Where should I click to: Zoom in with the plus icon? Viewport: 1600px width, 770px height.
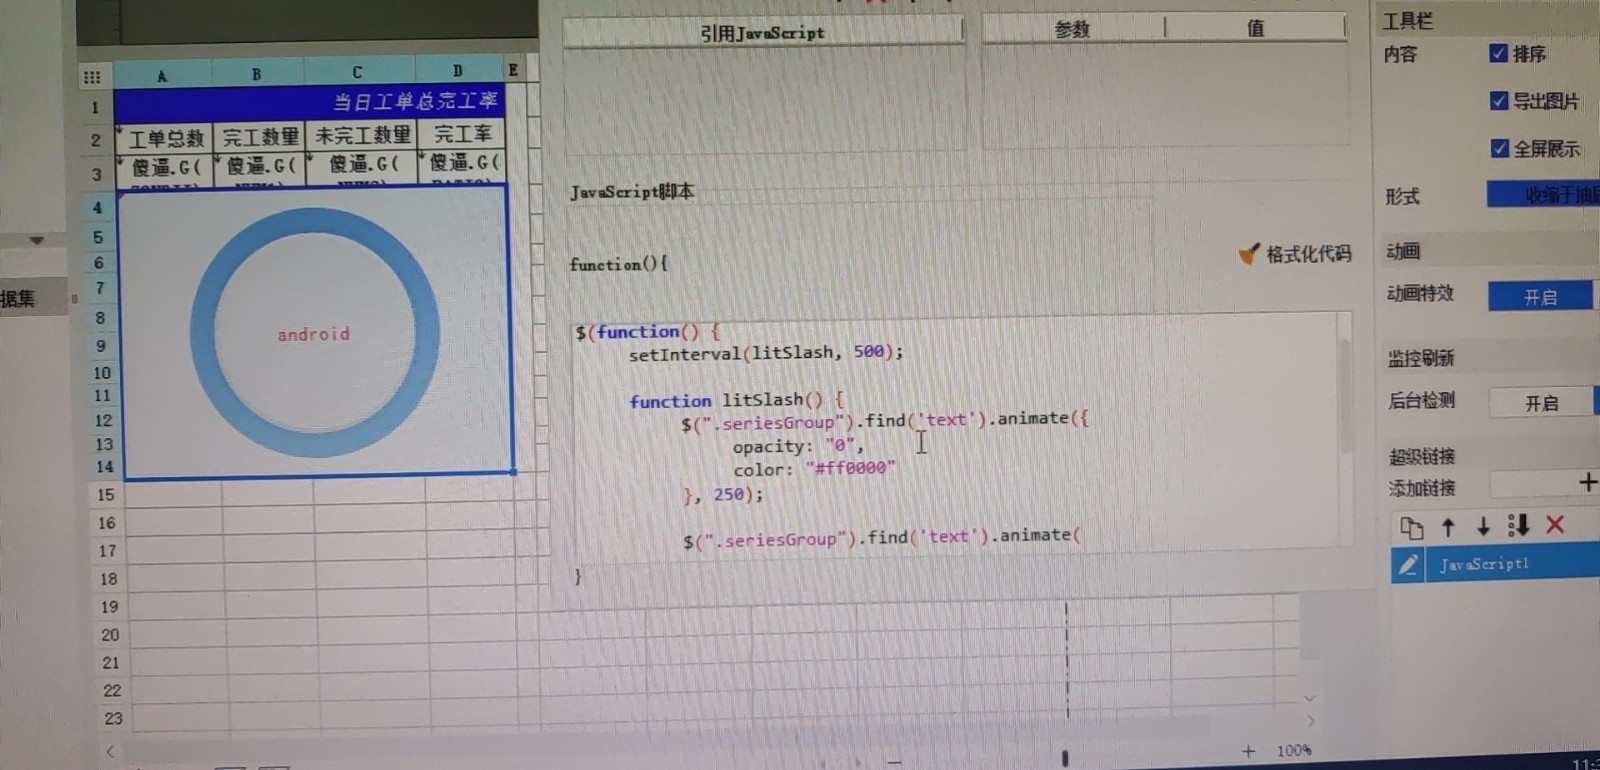tap(1248, 751)
